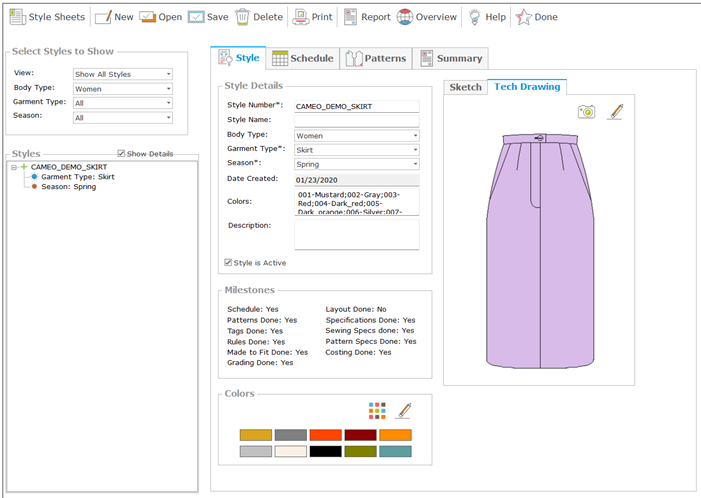Click the camera icon above the drawing
Viewport: 701px width, 498px height.
coord(586,112)
